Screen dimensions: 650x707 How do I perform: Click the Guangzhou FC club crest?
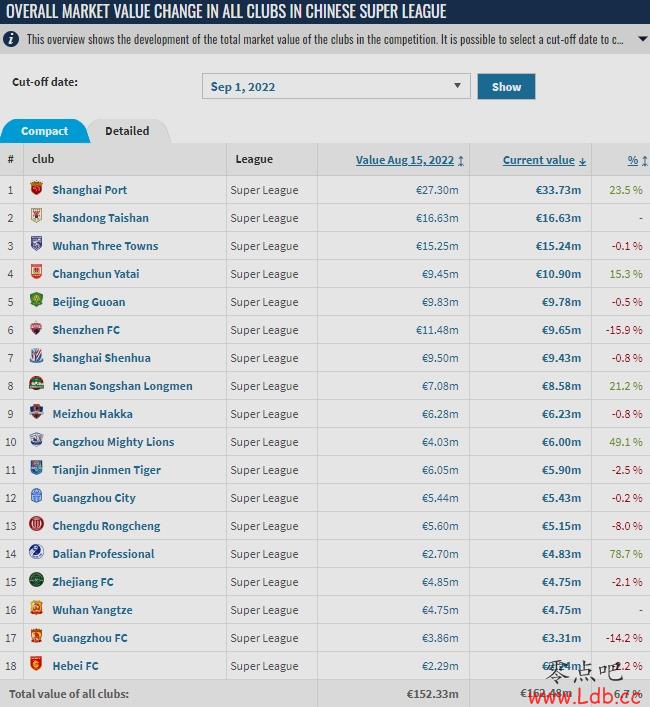tap(37, 636)
